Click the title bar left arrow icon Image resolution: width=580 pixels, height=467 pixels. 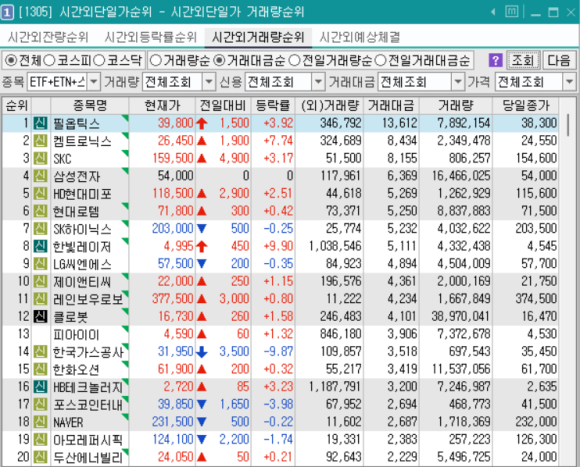(493, 12)
